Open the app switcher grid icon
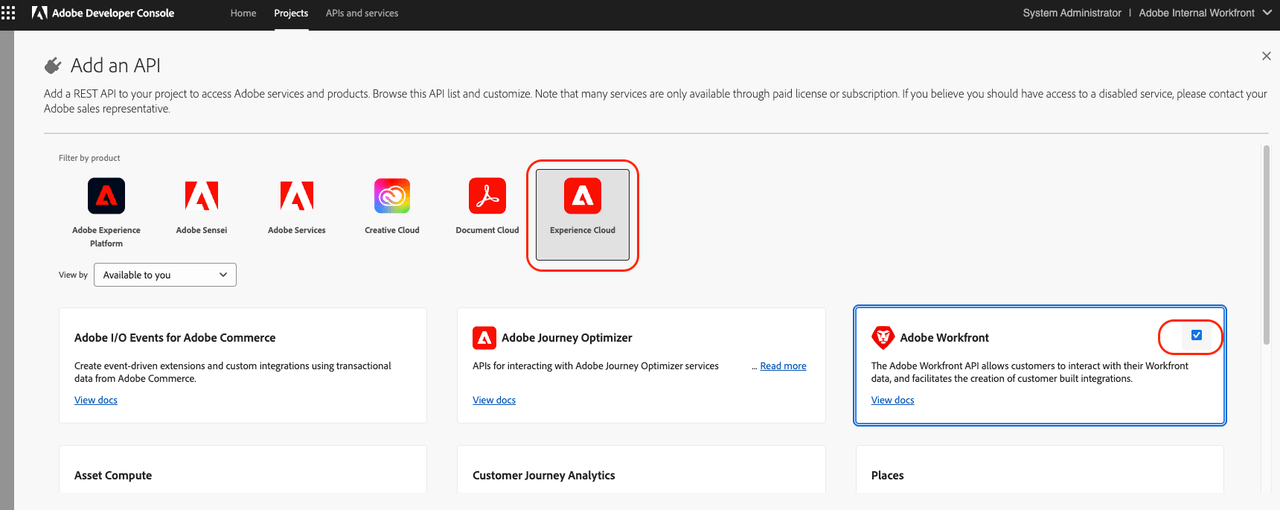 [x=11, y=13]
